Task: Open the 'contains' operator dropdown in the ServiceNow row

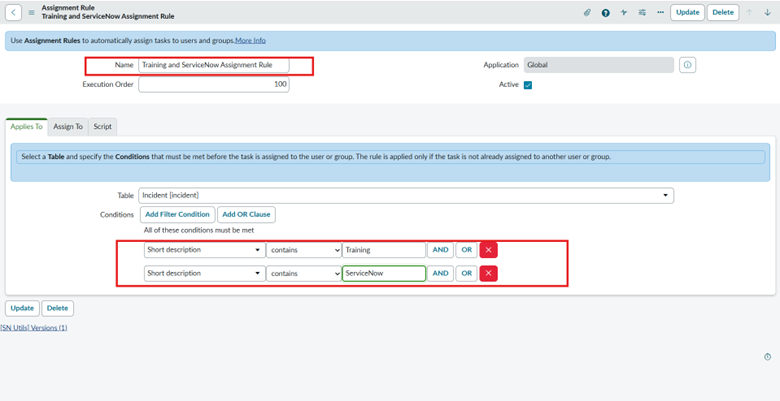Action: 303,273
